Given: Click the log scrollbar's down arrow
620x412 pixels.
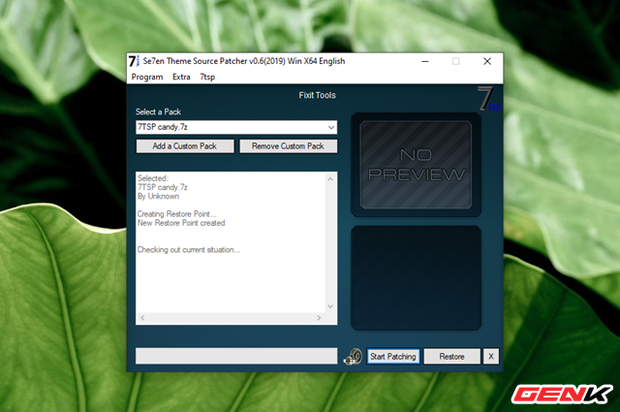Looking at the screenshot, I should pos(331,307).
